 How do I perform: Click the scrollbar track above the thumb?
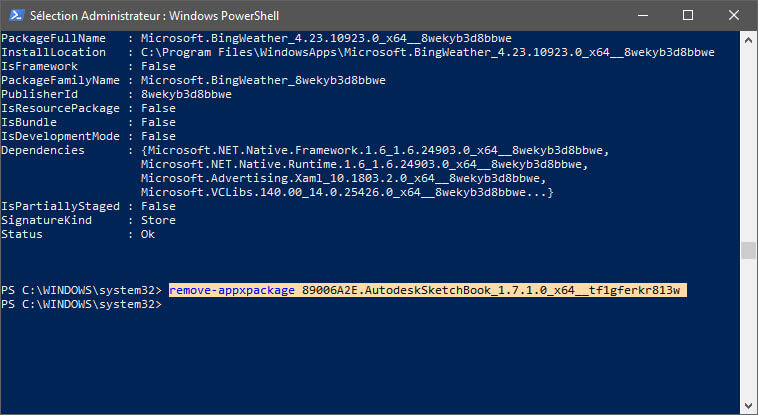pos(748,144)
